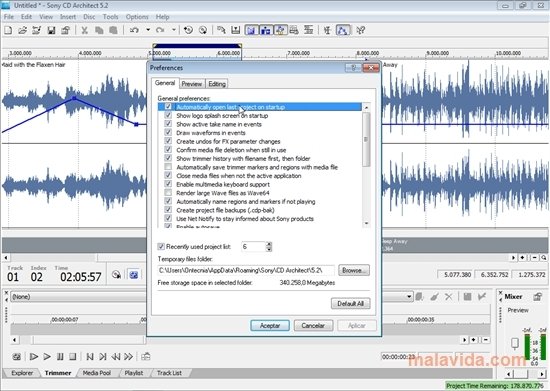Toggle 'Automatically open last project on startup'
The height and width of the screenshot is (391, 550).
click(x=168, y=107)
